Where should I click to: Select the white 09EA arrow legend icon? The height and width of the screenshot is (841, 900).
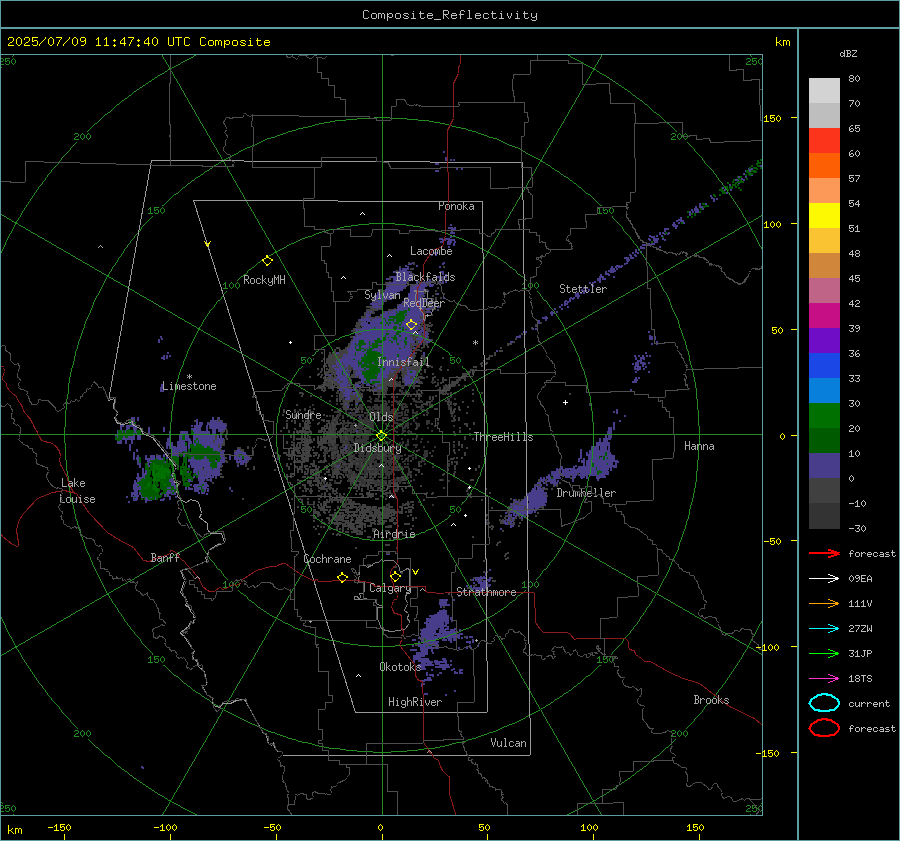(824, 579)
